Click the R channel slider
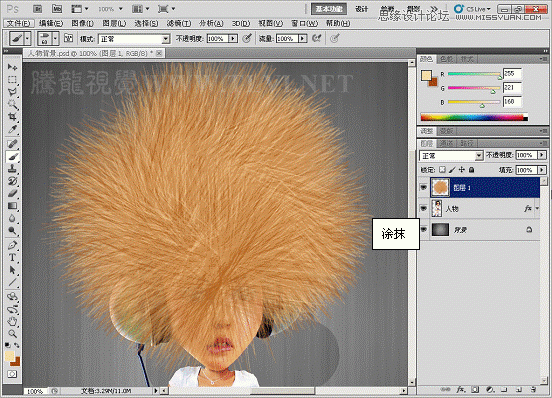 (x=474, y=74)
